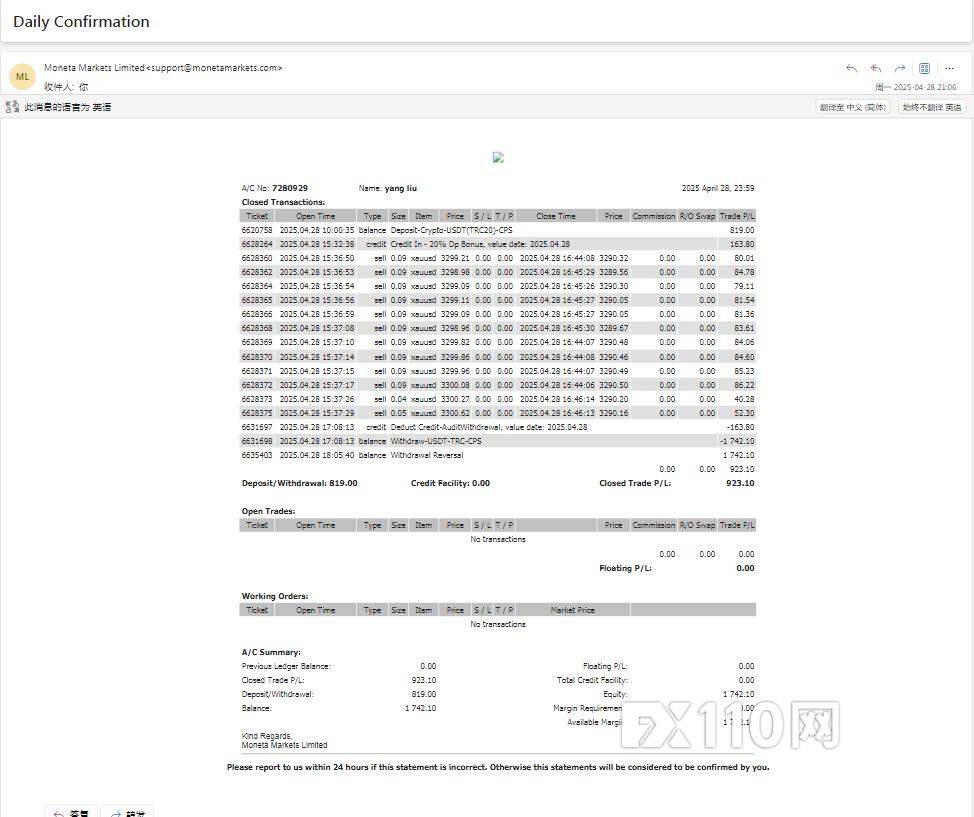The image size is (974, 817).
Task: Click the broken image placeholder above the statement
Action: 498,158
